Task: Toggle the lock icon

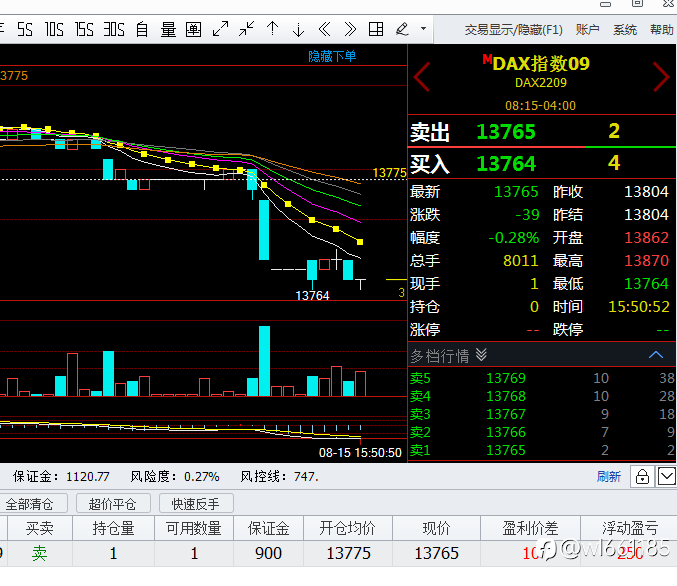Action: [x=642, y=477]
